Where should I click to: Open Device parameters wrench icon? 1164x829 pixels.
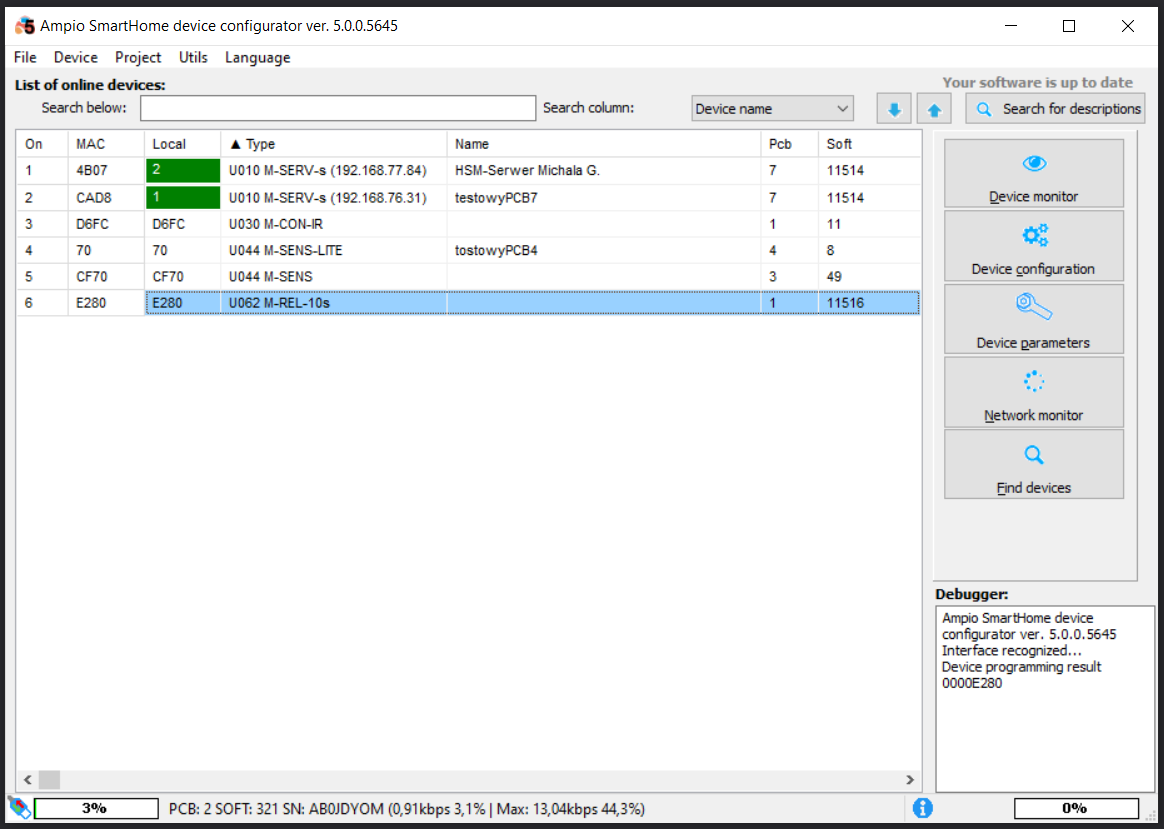pos(1034,307)
